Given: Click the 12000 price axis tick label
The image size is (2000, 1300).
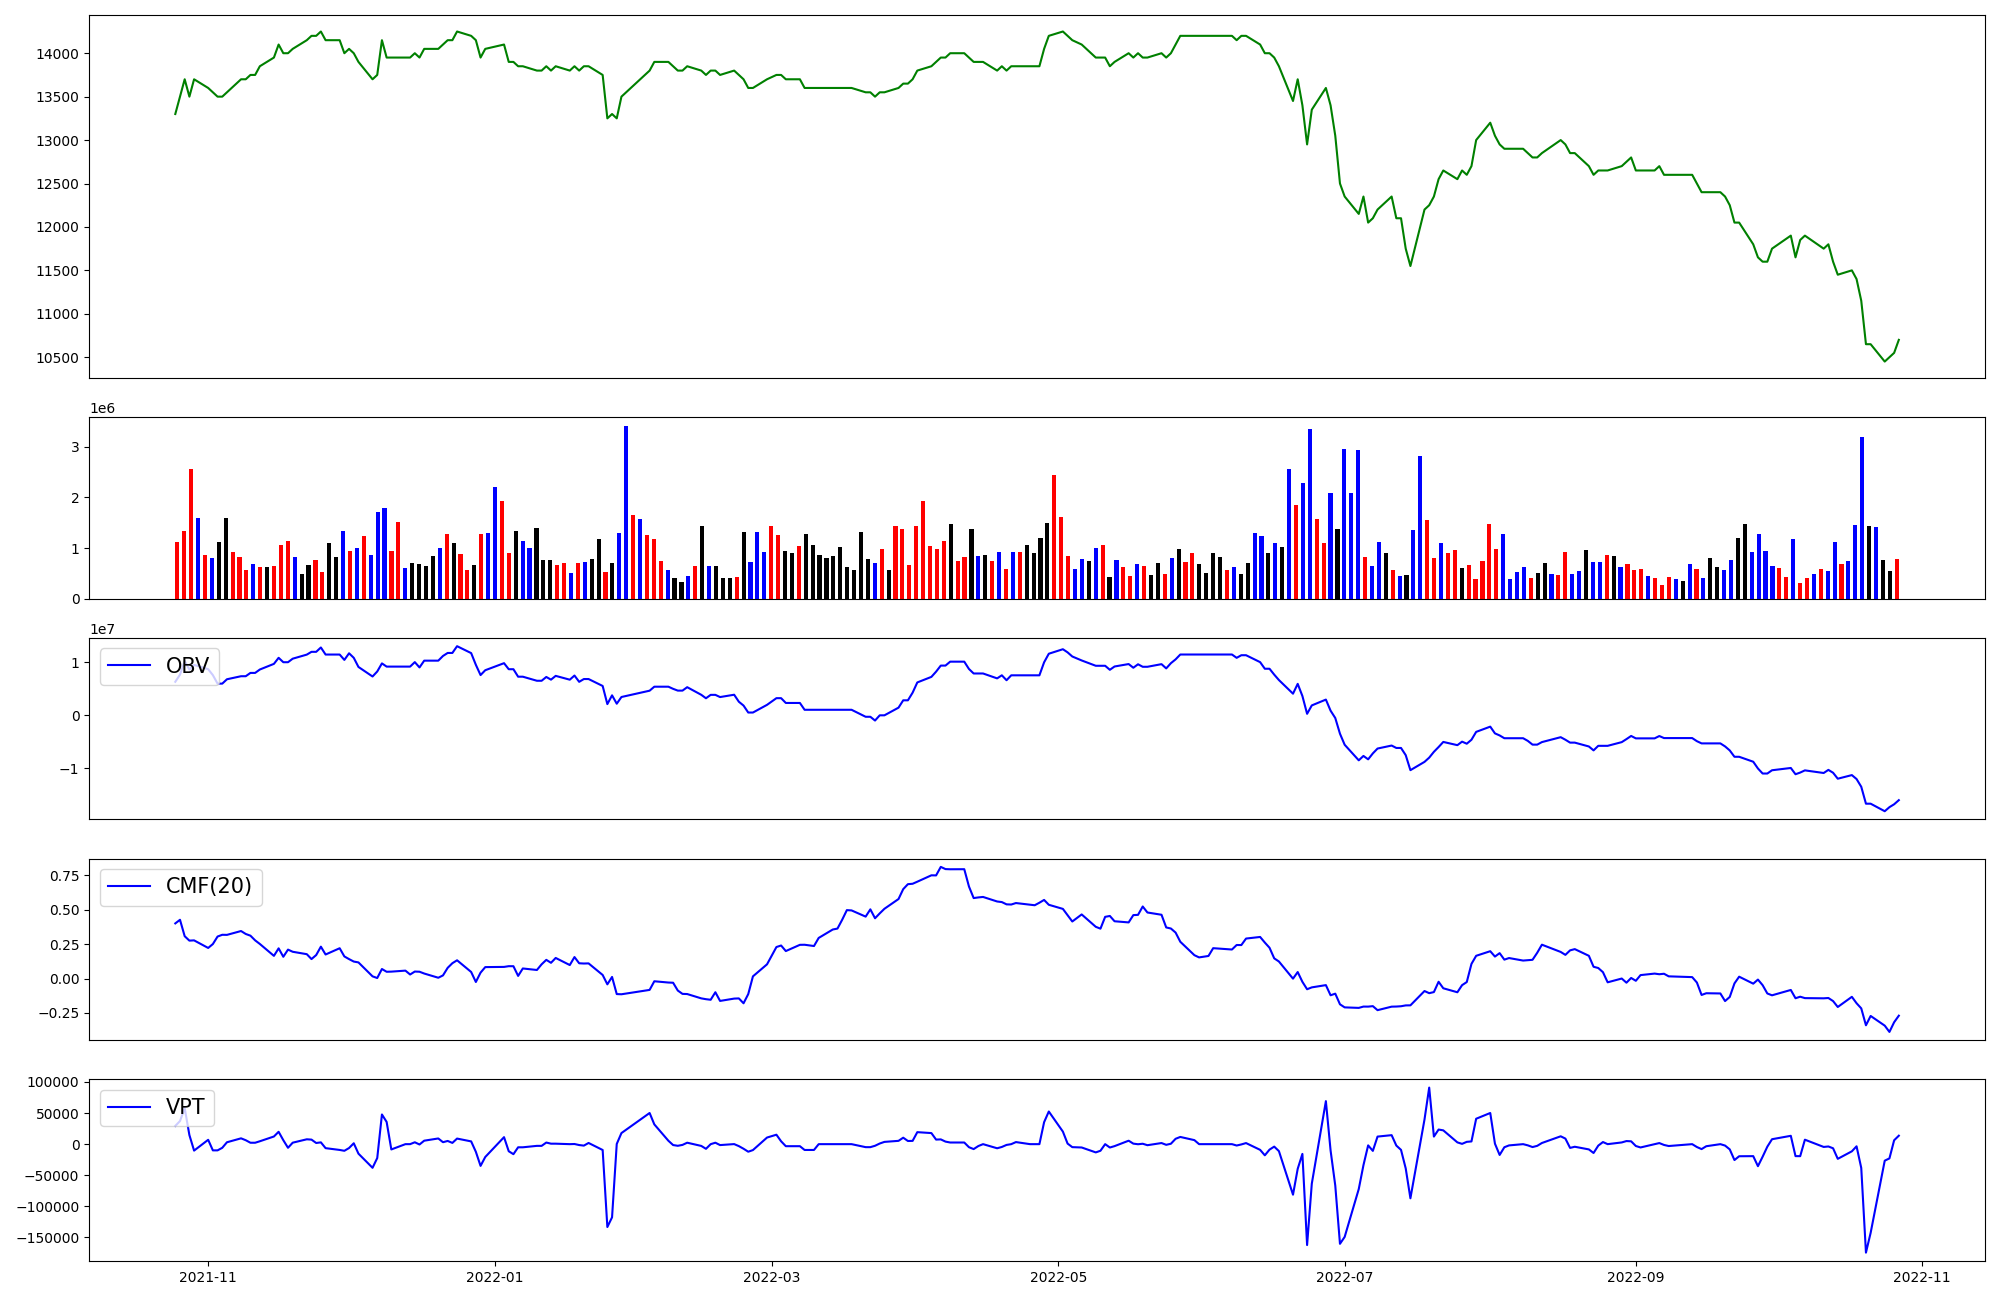Looking at the screenshot, I should (x=57, y=227).
